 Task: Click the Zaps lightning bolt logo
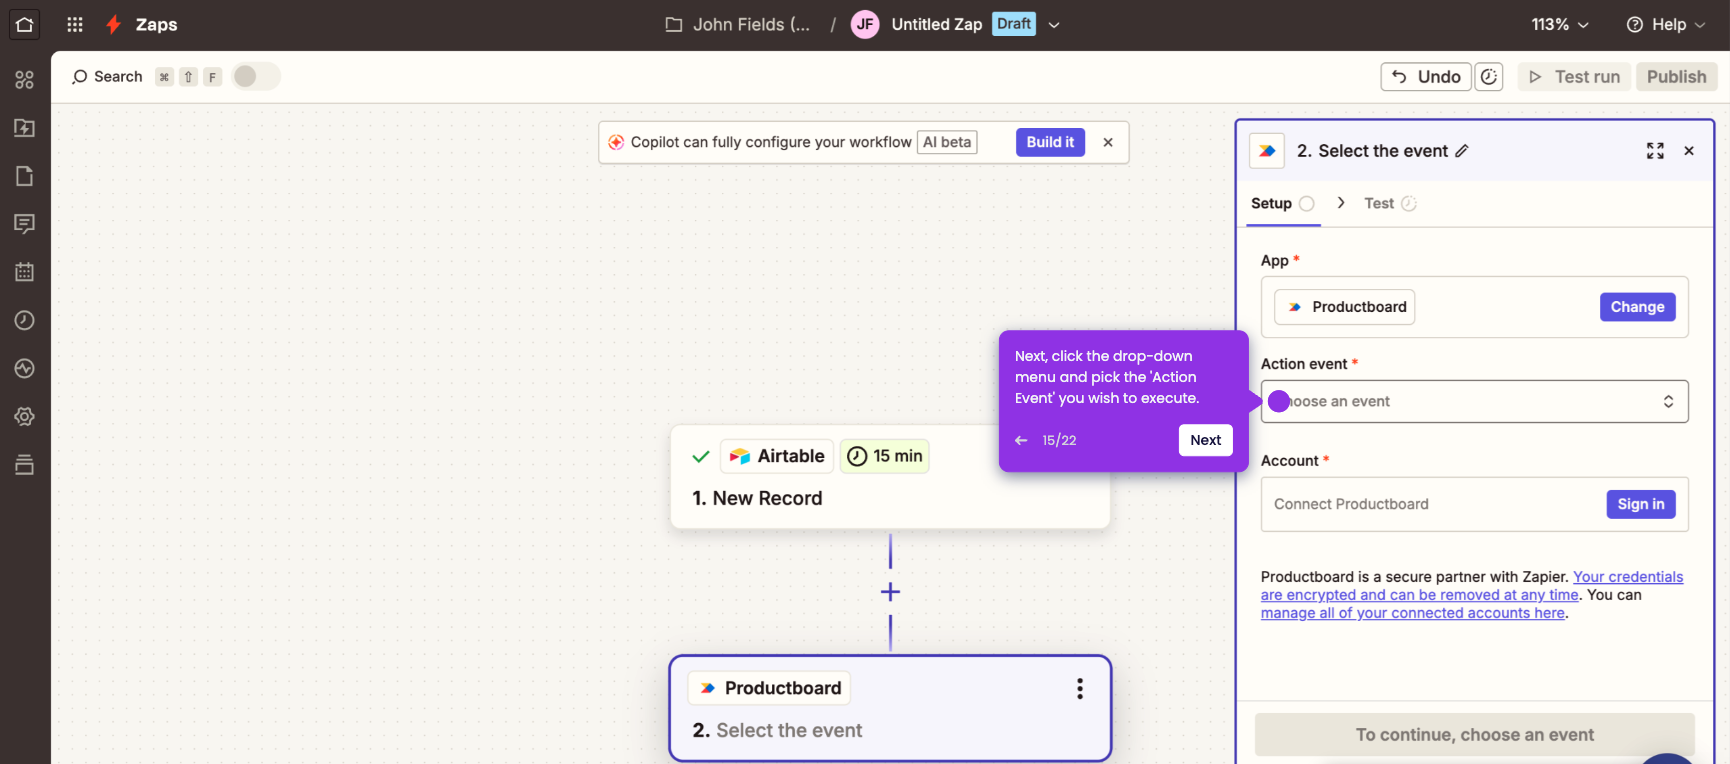click(114, 24)
